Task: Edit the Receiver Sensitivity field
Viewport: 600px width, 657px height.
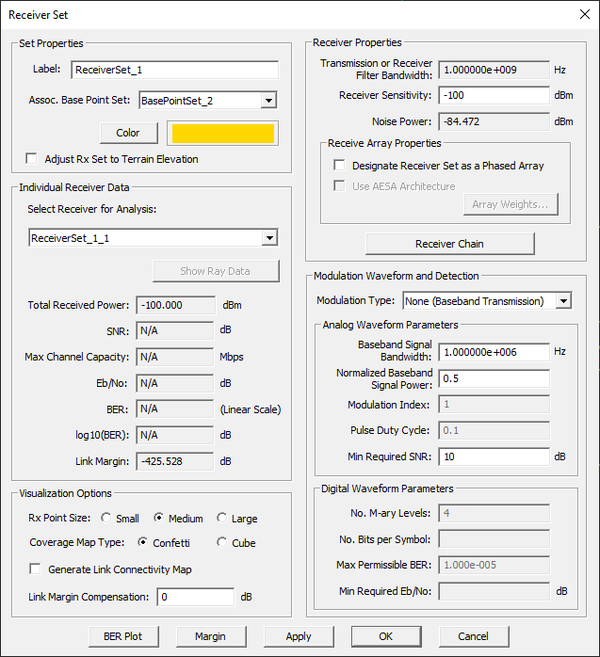Action: (494, 96)
